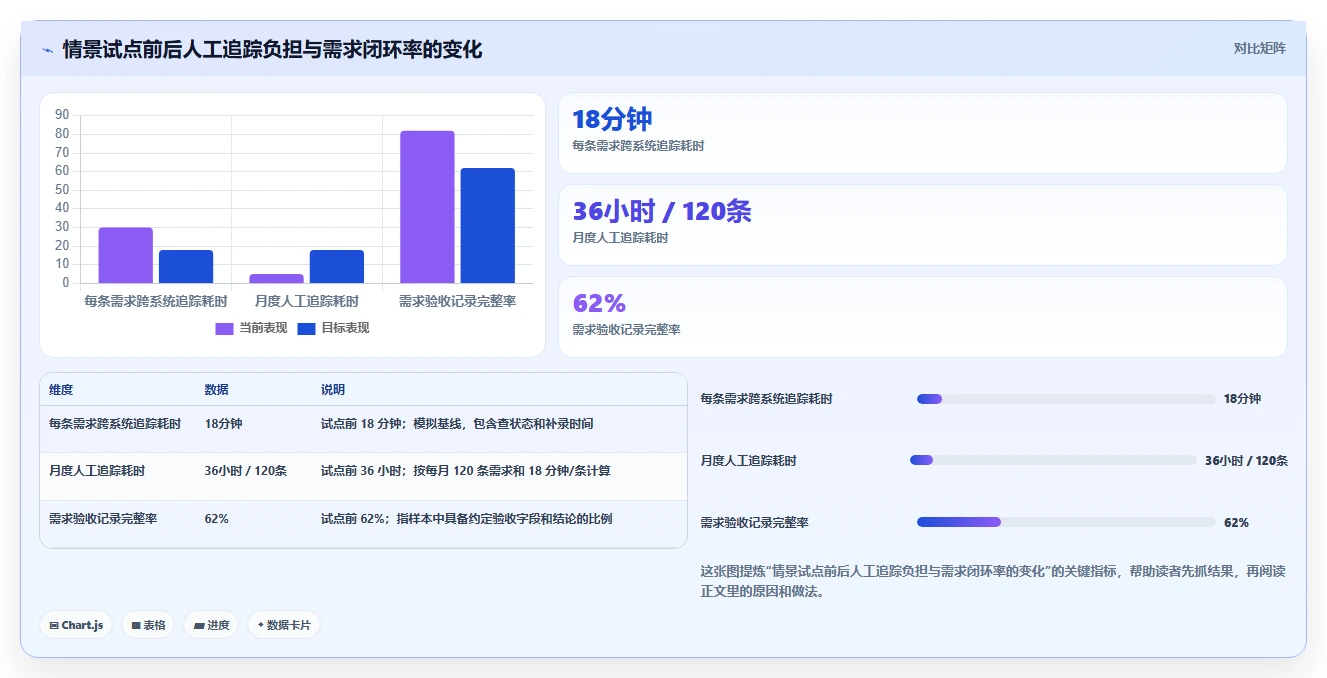
Task: Click the lightning icon beside the title
Action: (48, 49)
